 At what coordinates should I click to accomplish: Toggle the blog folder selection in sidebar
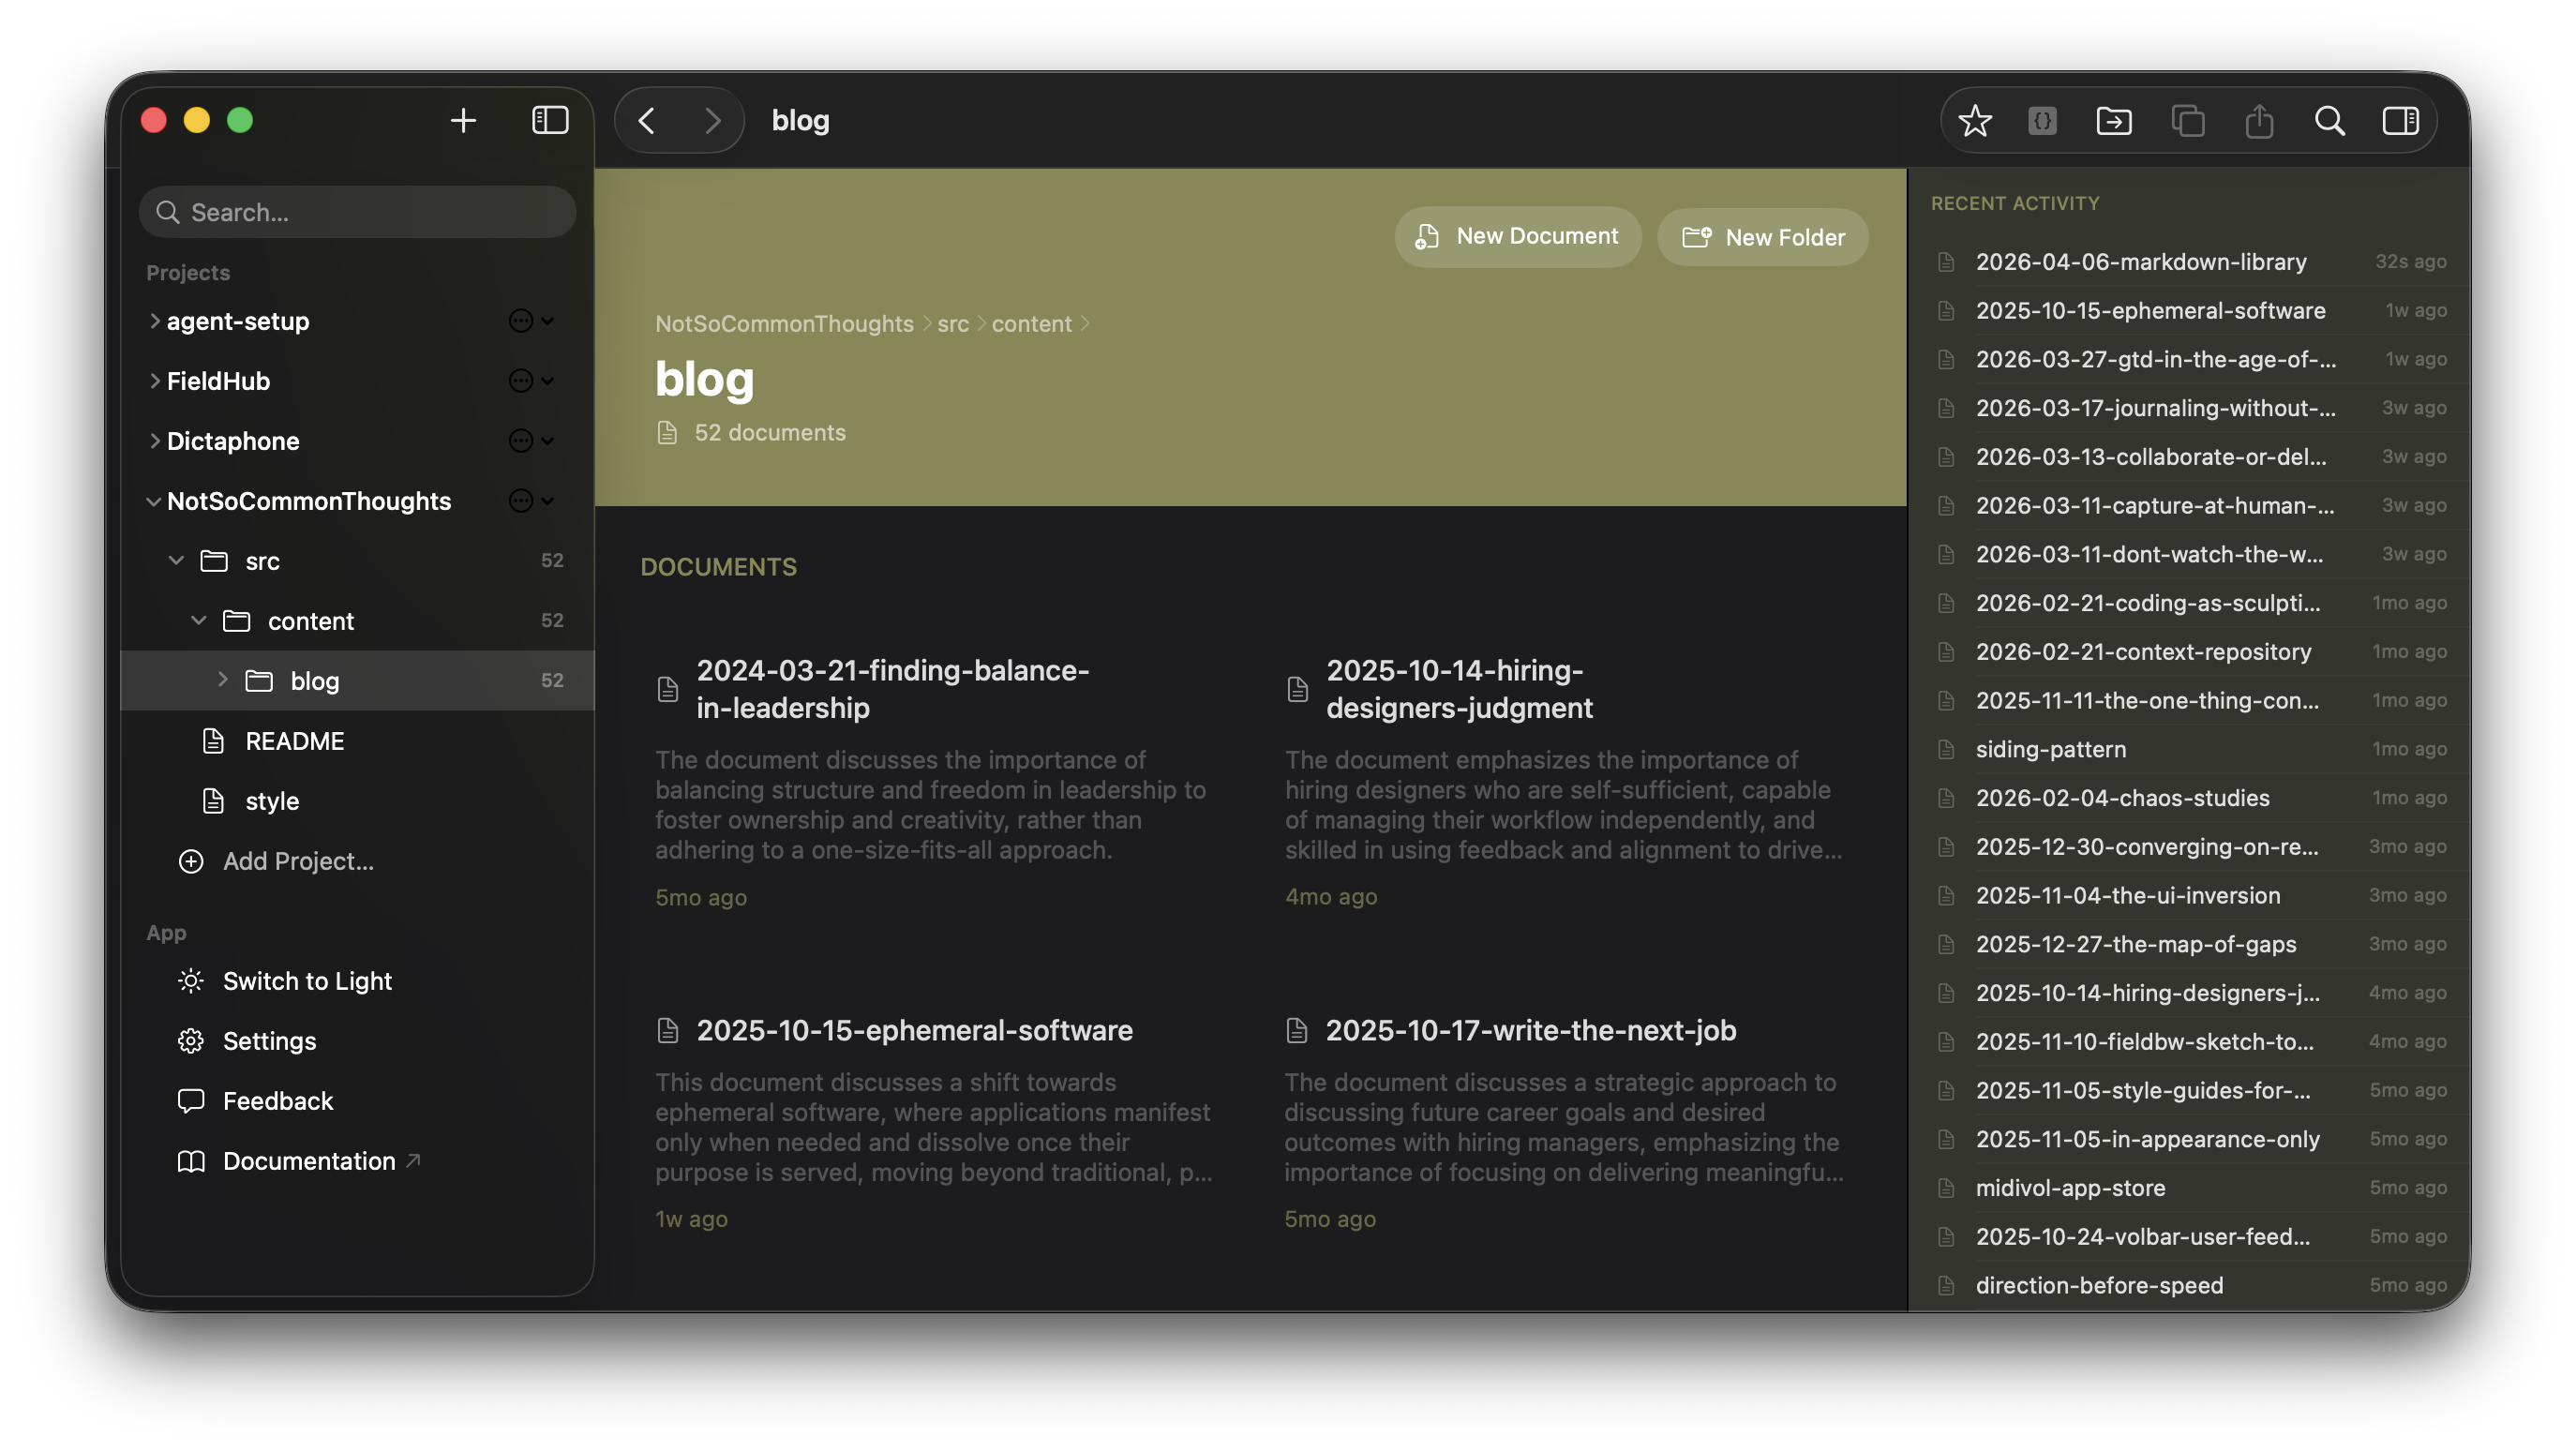(x=315, y=680)
